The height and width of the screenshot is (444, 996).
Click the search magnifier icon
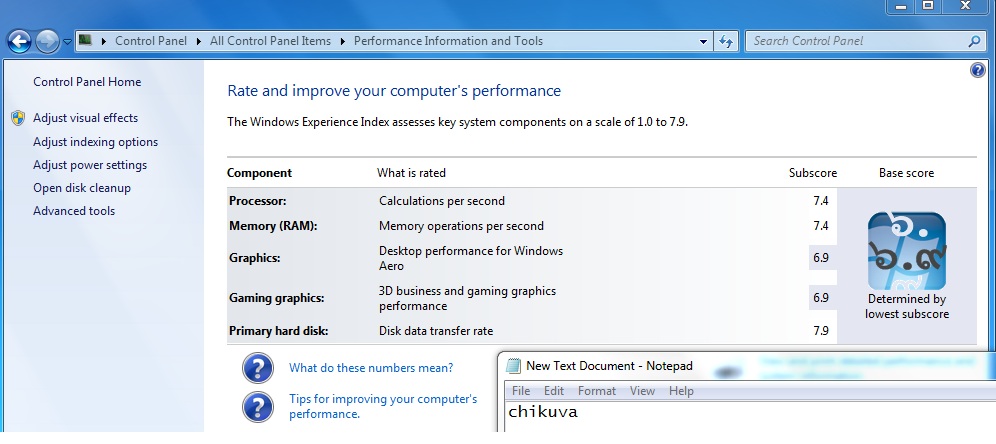pyautogui.click(x=975, y=41)
